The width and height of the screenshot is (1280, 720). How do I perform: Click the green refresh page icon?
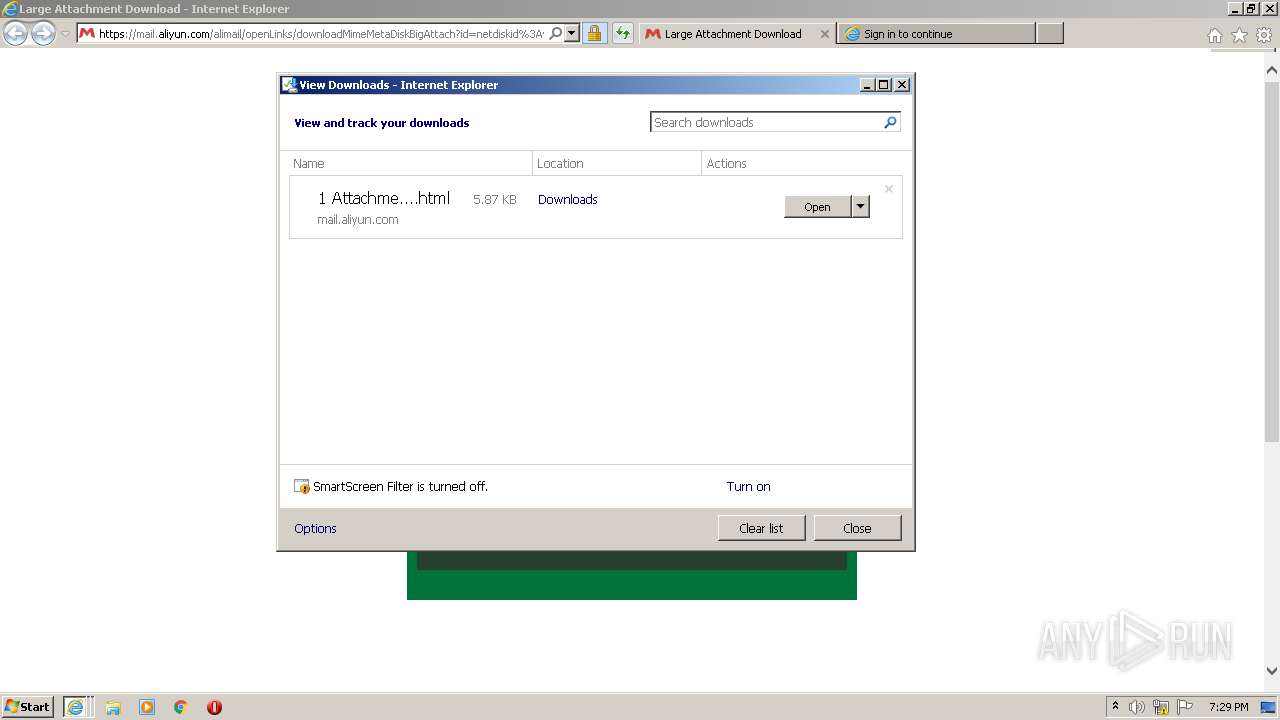623,33
